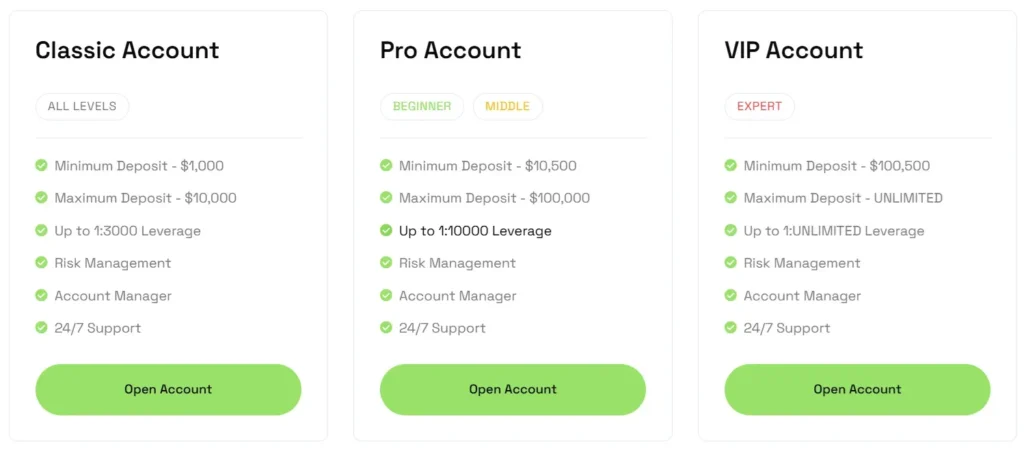Click check icon next to Minimum Deposit - $100,500

coord(731,165)
